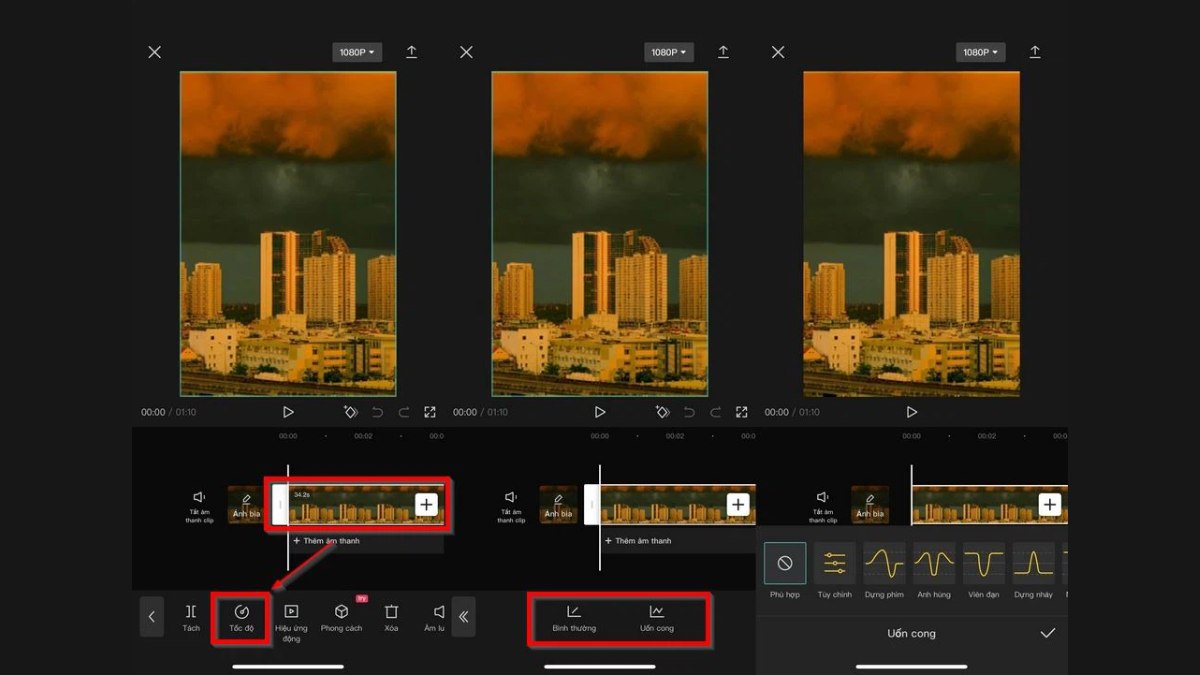The image size is (1200, 675).
Task: Expand 1080P dropdown above the curve presets
Action: coord(981,52)
